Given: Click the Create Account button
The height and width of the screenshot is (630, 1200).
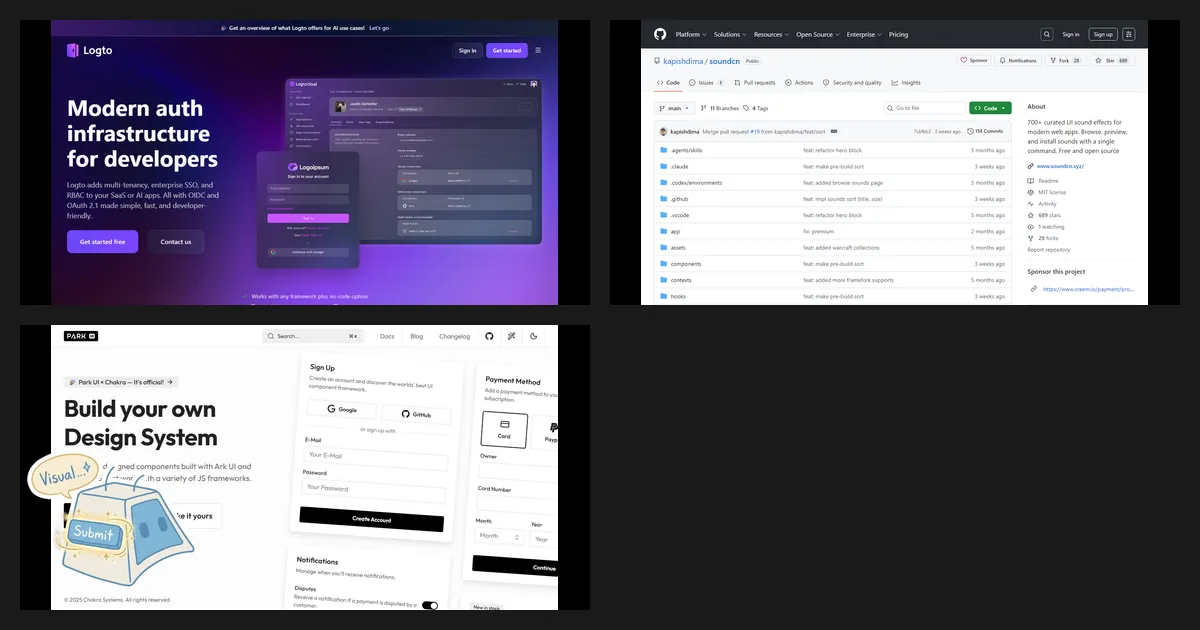Looking at the screenshot, I should pyautogui.click(x=372, y=519).
